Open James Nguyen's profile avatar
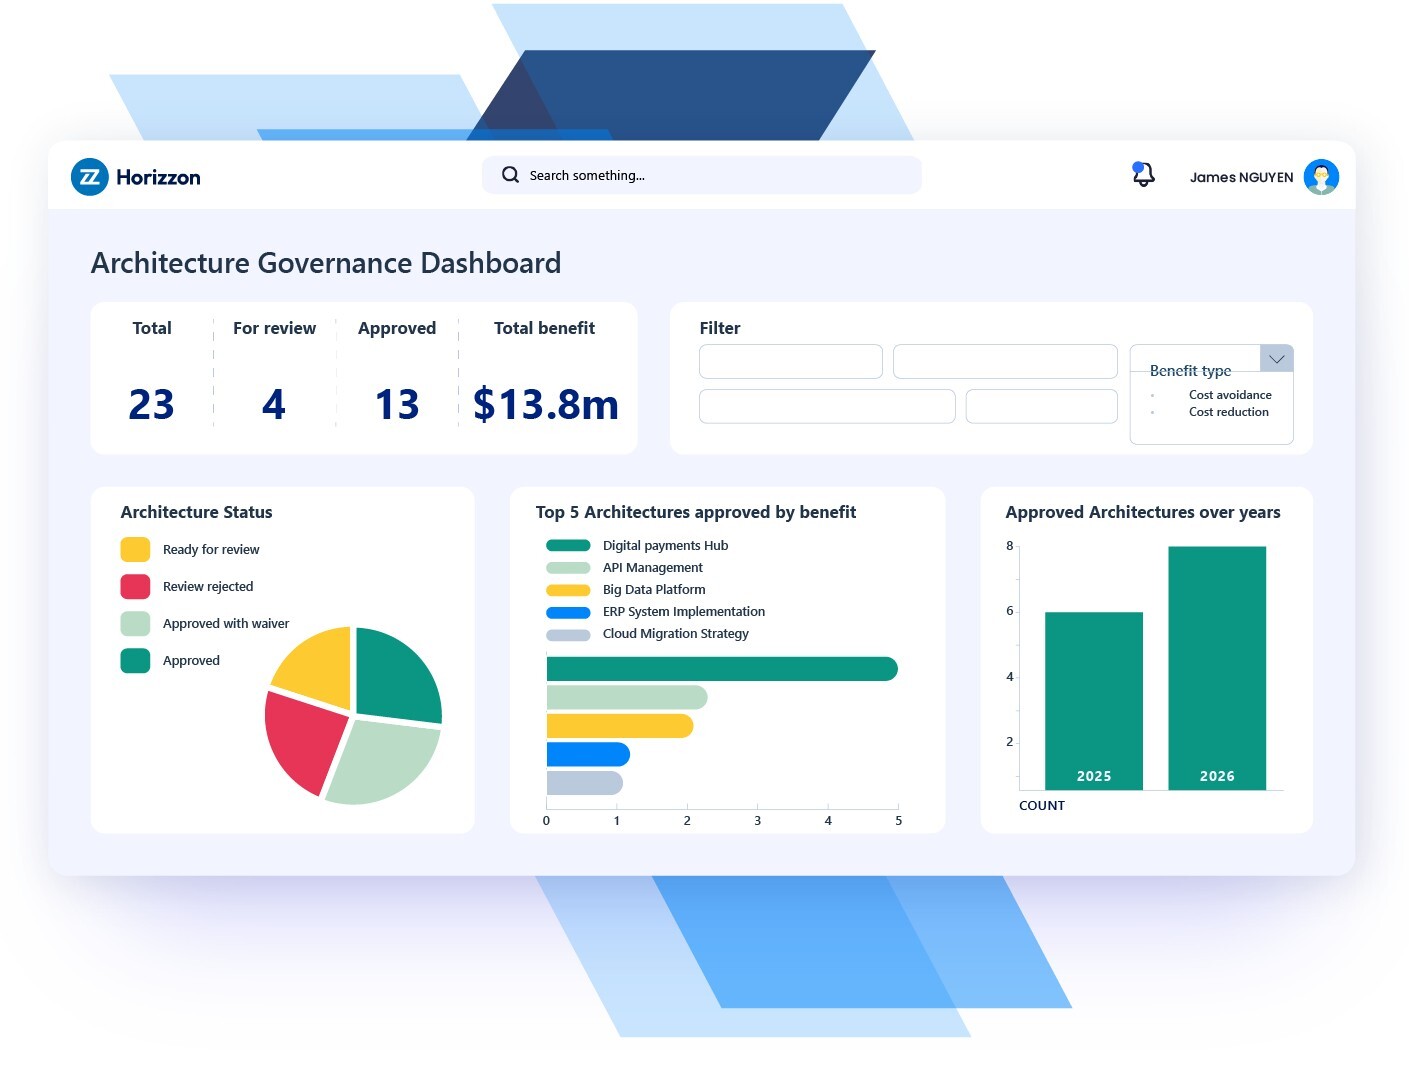Image resolution: width=1409 pixels, height=1092 pixels. (x=1321, y=177)
